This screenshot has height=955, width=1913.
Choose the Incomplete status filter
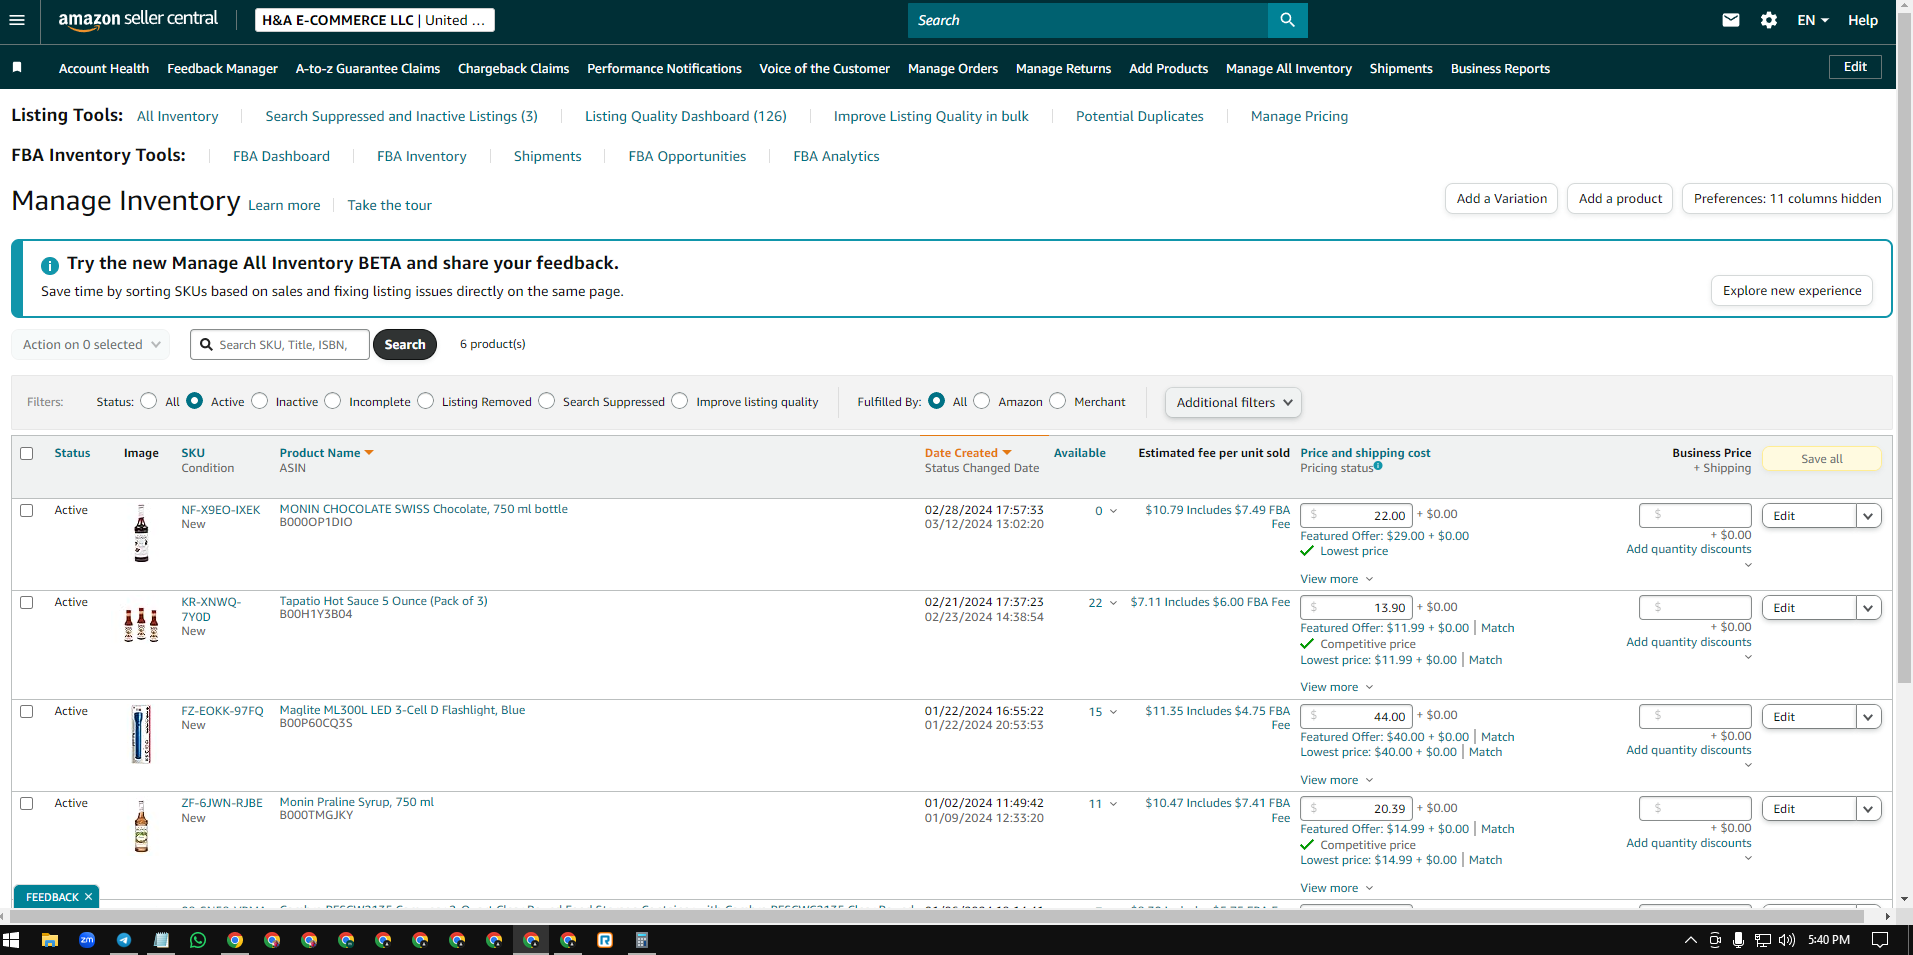click(333, 401)
